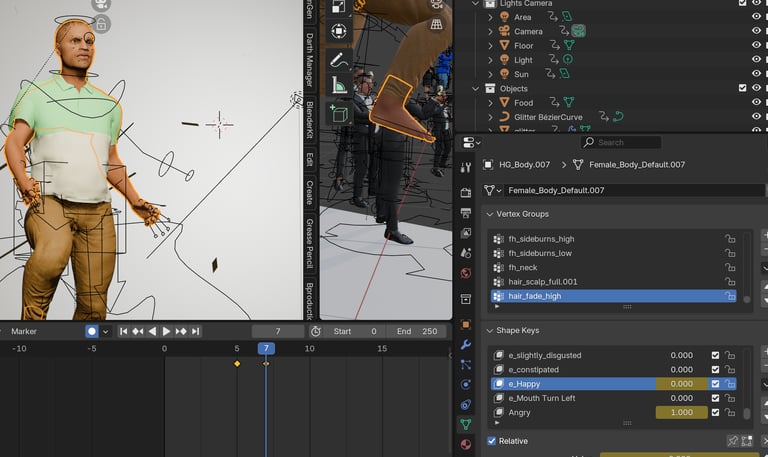Collapse the Objects collection in the outliner
The height and width of the screenshot is (457, 768).
tap(477, 88)
